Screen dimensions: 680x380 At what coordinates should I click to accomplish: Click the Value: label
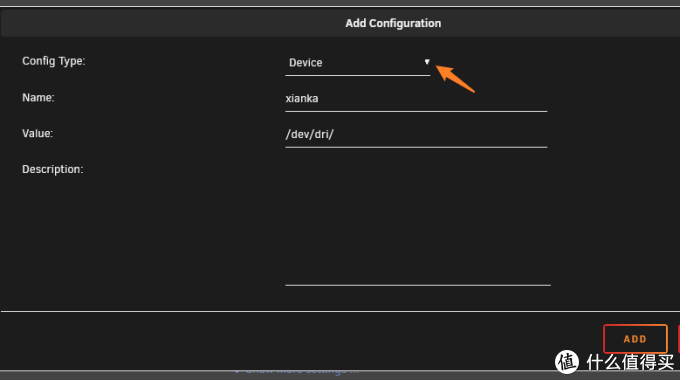(37, 134)
